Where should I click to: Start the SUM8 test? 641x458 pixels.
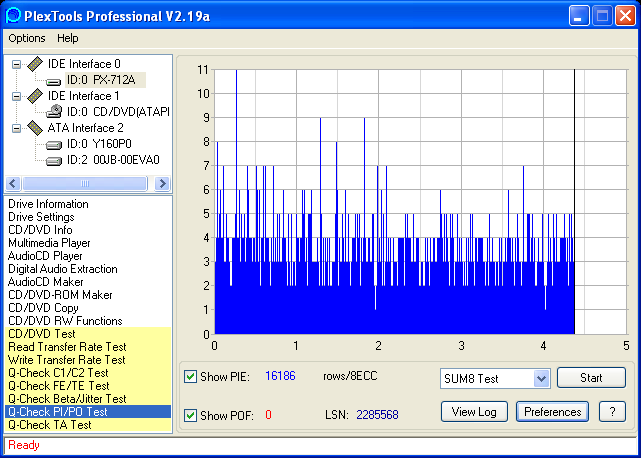coord(591,377)
